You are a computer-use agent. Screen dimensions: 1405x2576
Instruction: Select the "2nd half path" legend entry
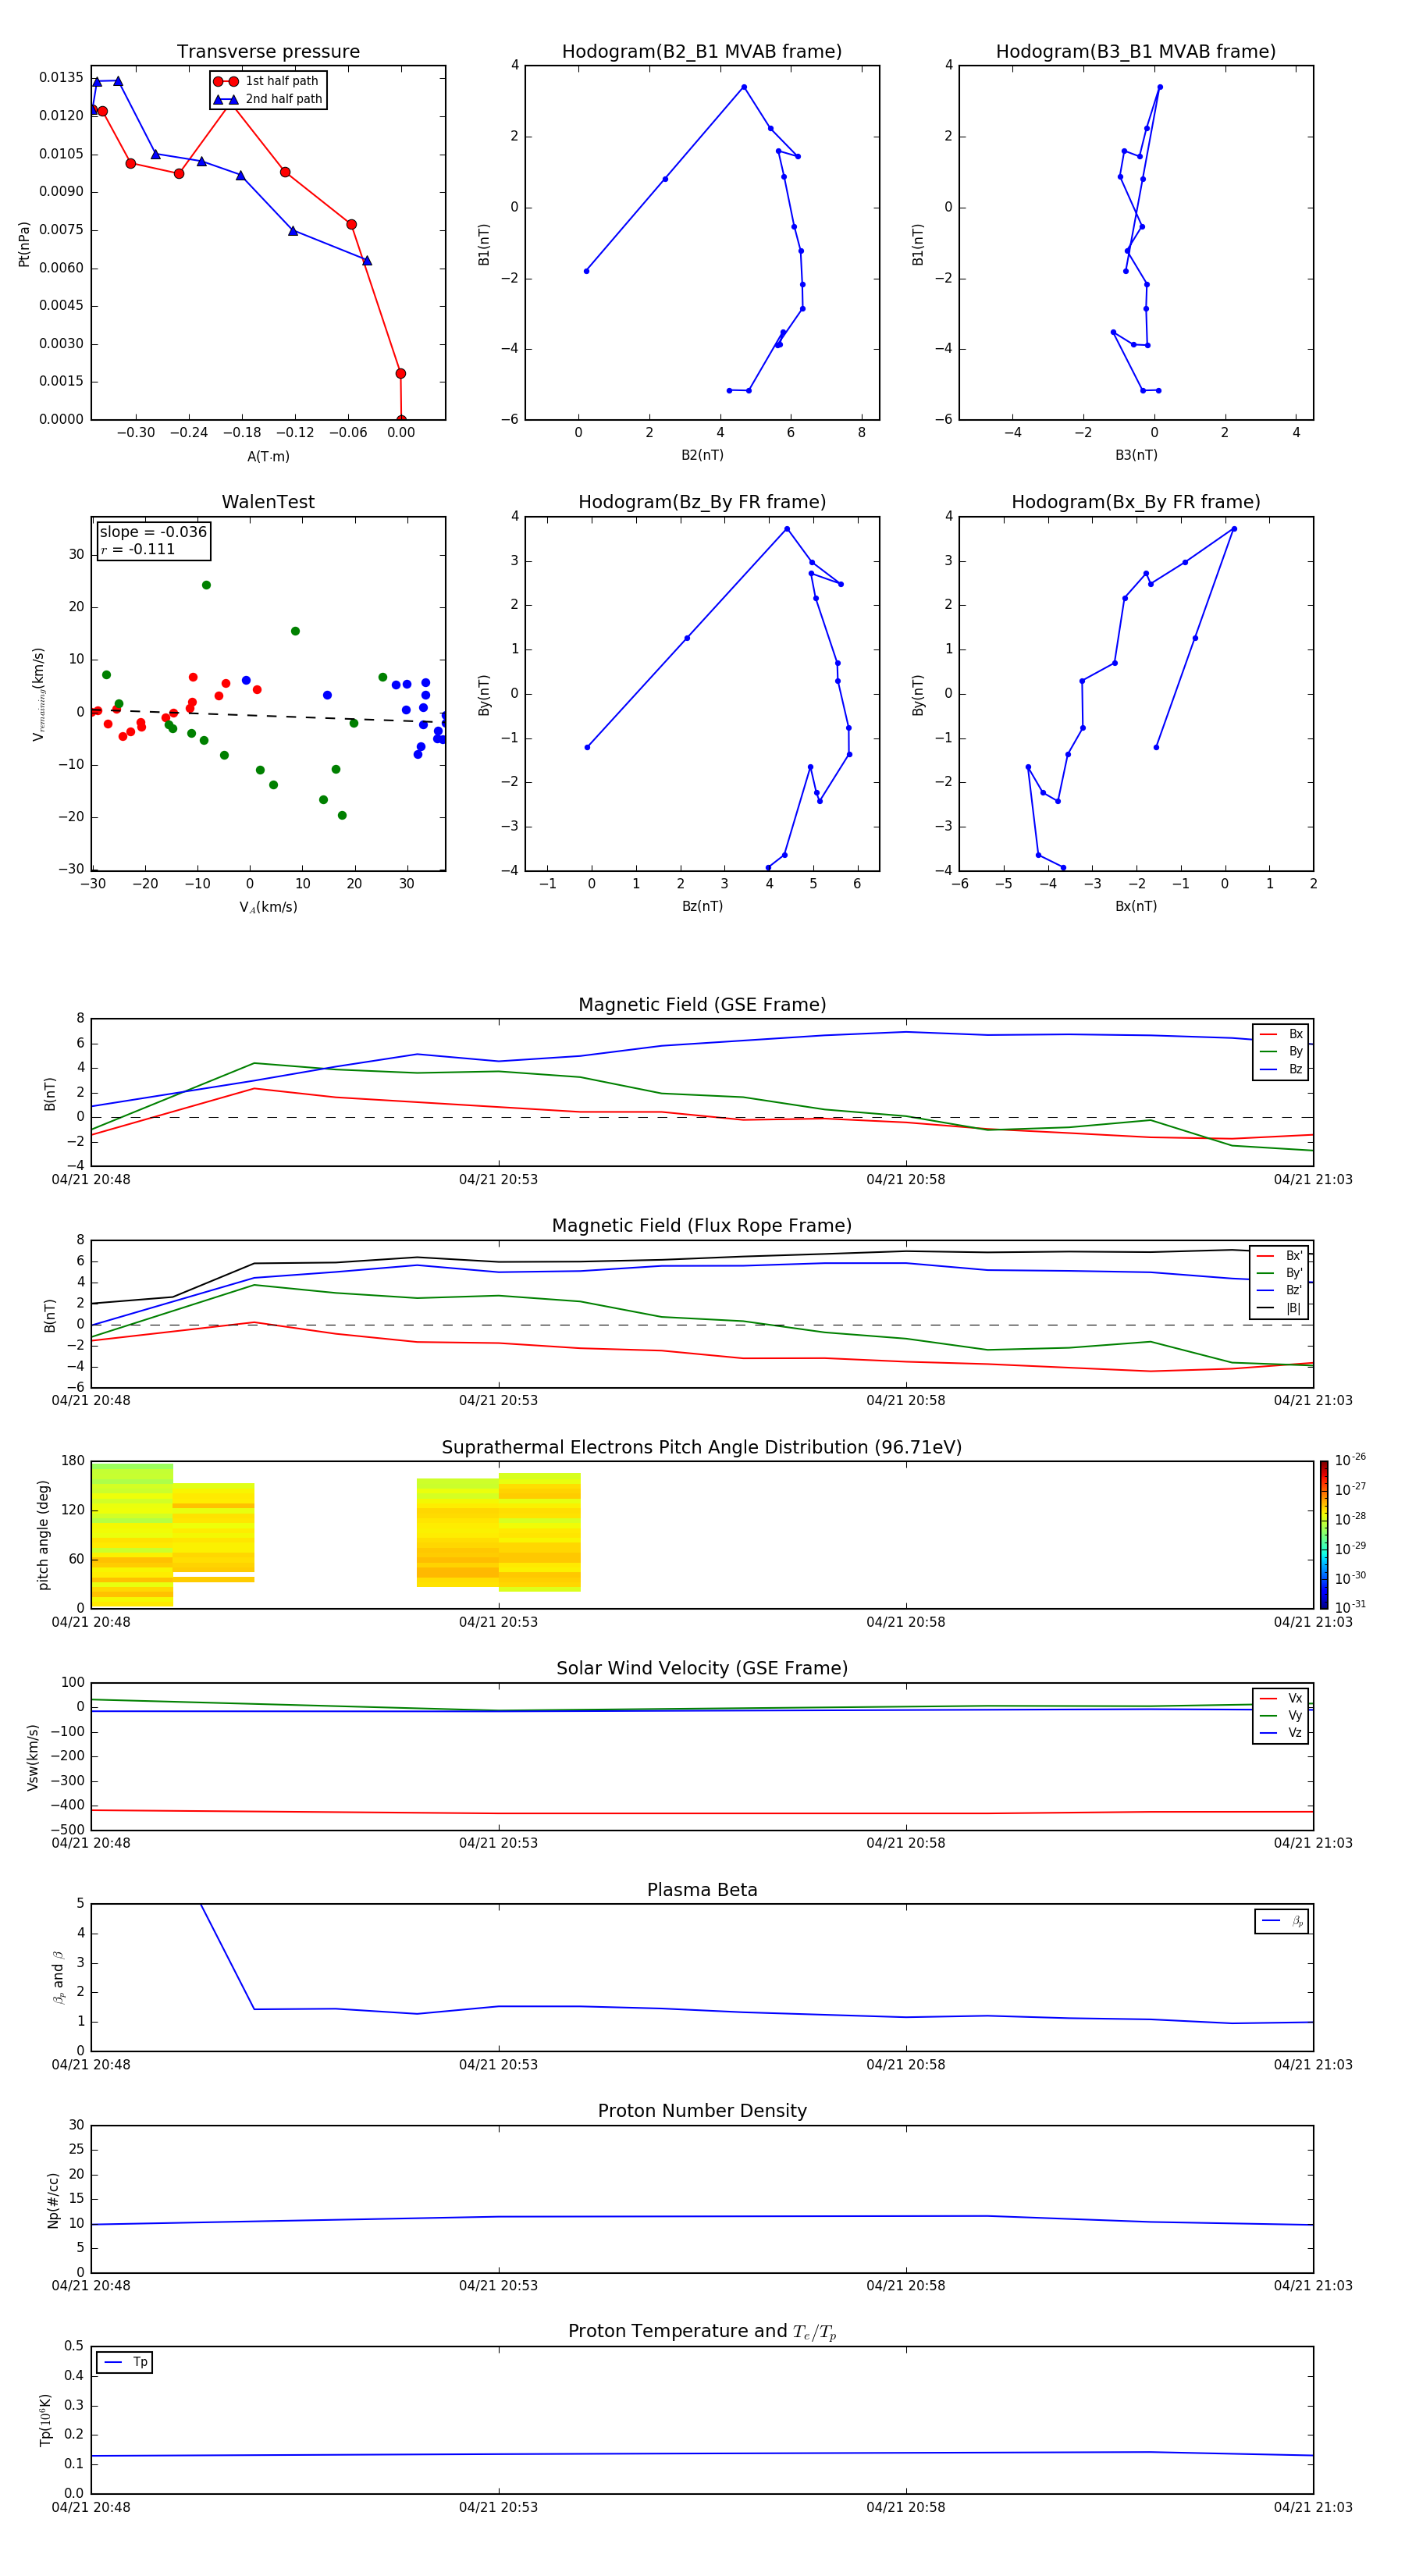pyautogui.click(x=268, y=99)
